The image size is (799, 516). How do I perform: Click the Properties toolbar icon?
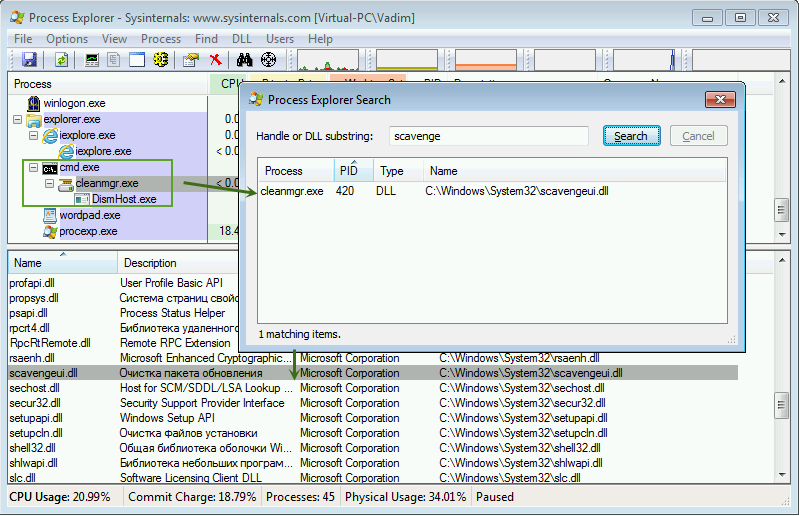pos(190,60)
